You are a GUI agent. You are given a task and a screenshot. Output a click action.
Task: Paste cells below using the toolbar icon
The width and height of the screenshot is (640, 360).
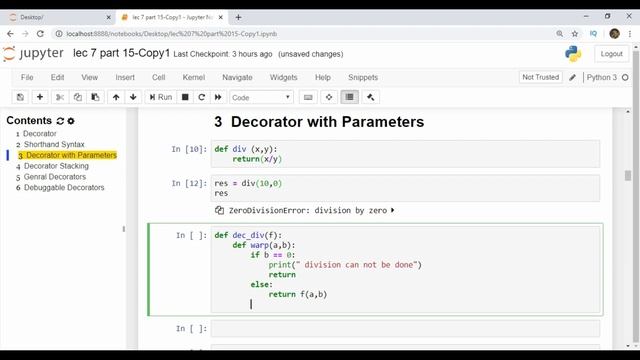(95, 97)
